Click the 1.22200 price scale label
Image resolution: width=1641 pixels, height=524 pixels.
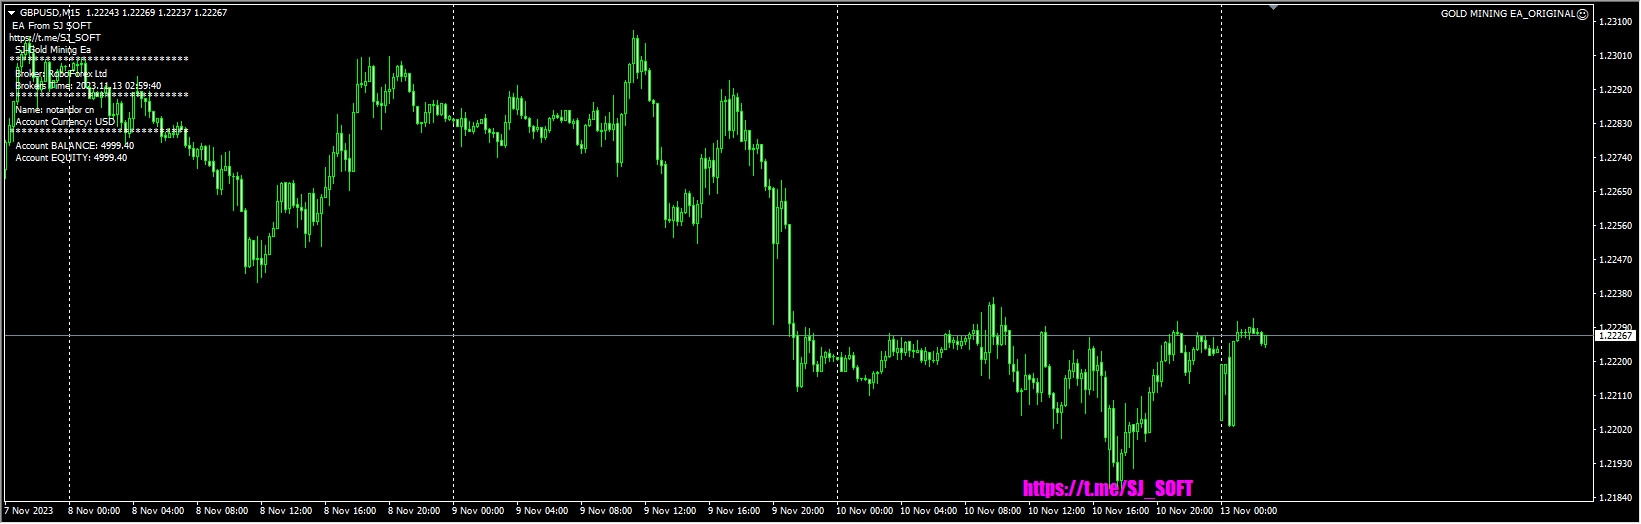pos(1616,362)
